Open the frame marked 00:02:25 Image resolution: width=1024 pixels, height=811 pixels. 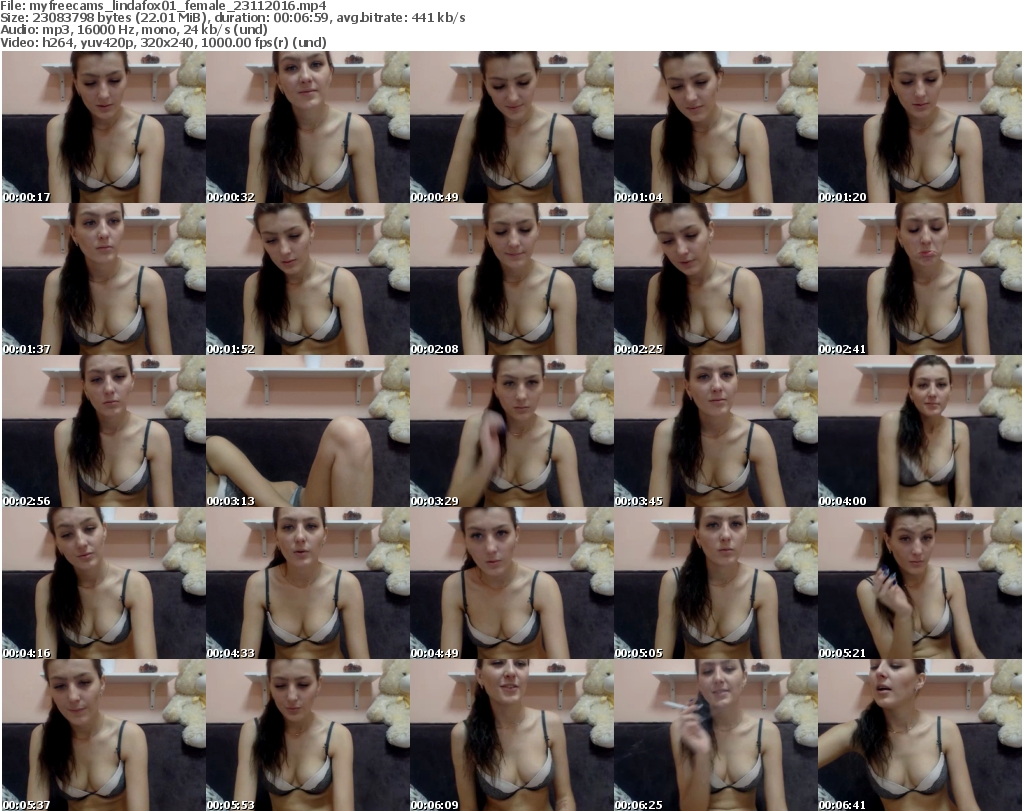[716, 279]
